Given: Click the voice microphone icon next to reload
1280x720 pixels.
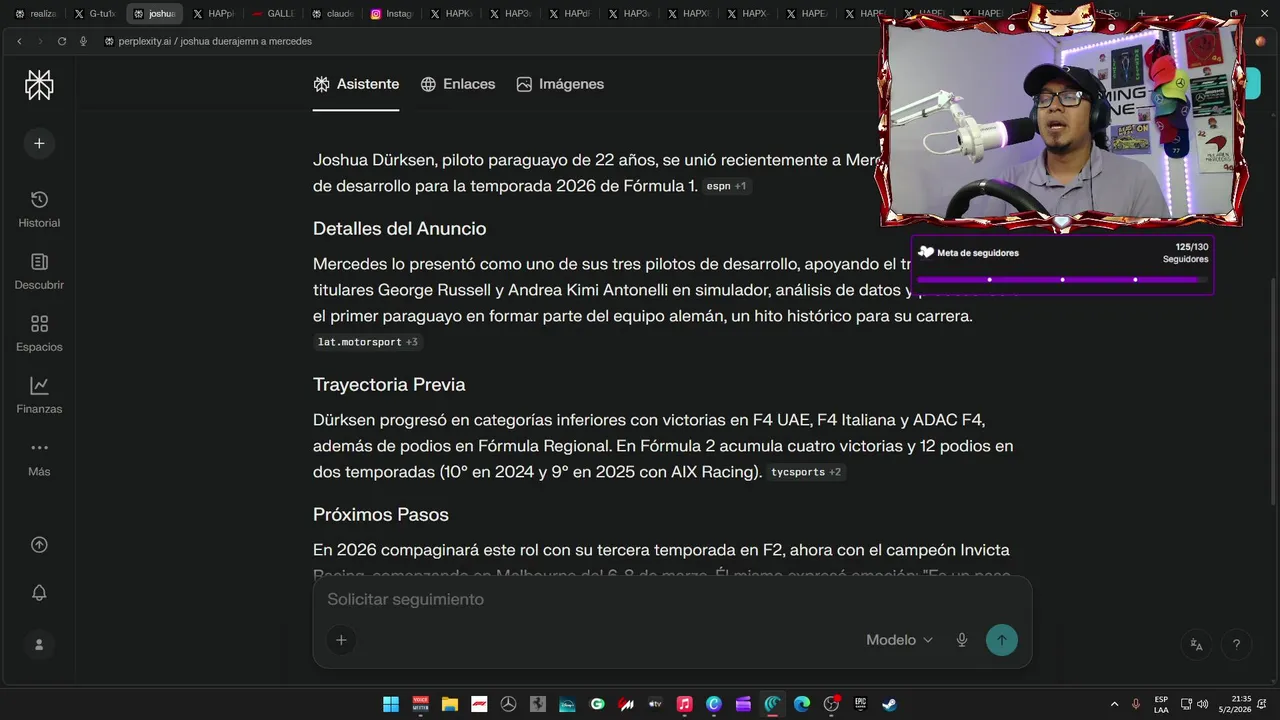Looking at the screenshot, I should pyautogui.click(x=83, y=41).
